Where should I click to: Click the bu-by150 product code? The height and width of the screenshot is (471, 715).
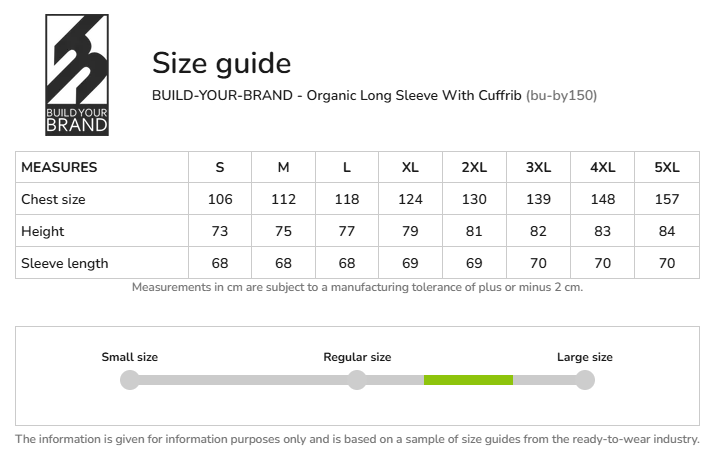561,96
